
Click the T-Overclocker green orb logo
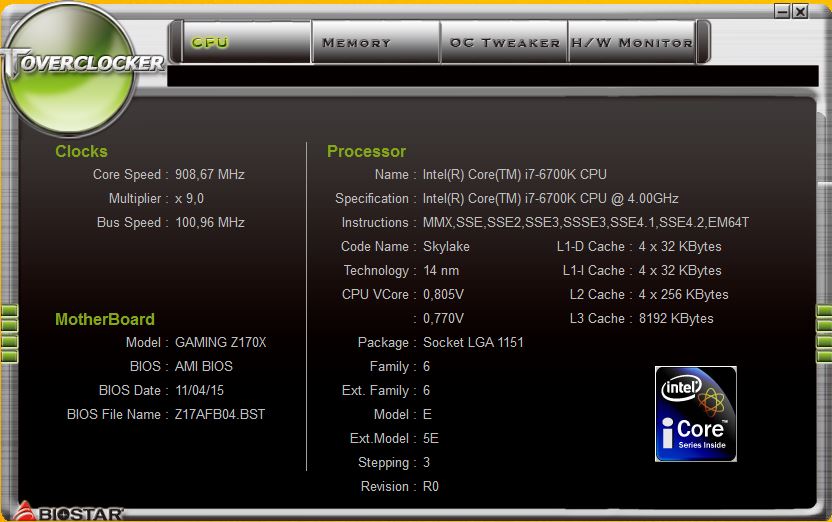click(x=69, y=68)
